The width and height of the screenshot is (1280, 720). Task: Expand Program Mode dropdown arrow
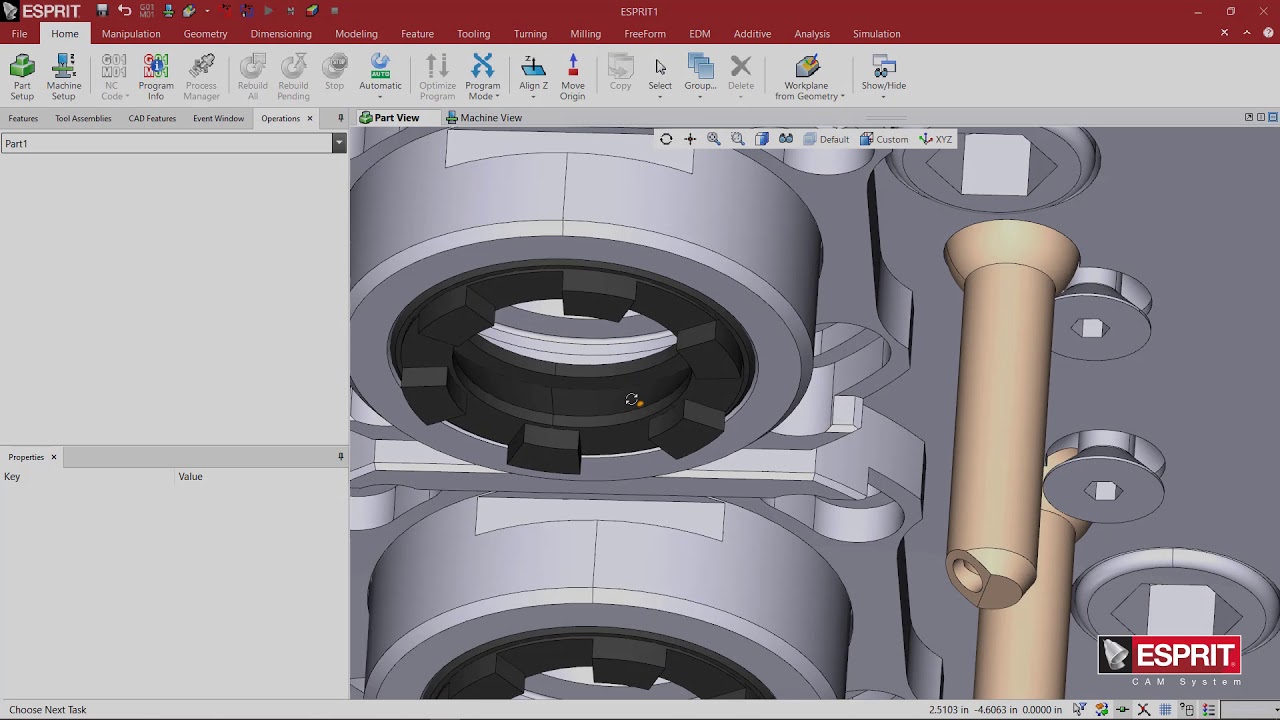click(497, 97)
